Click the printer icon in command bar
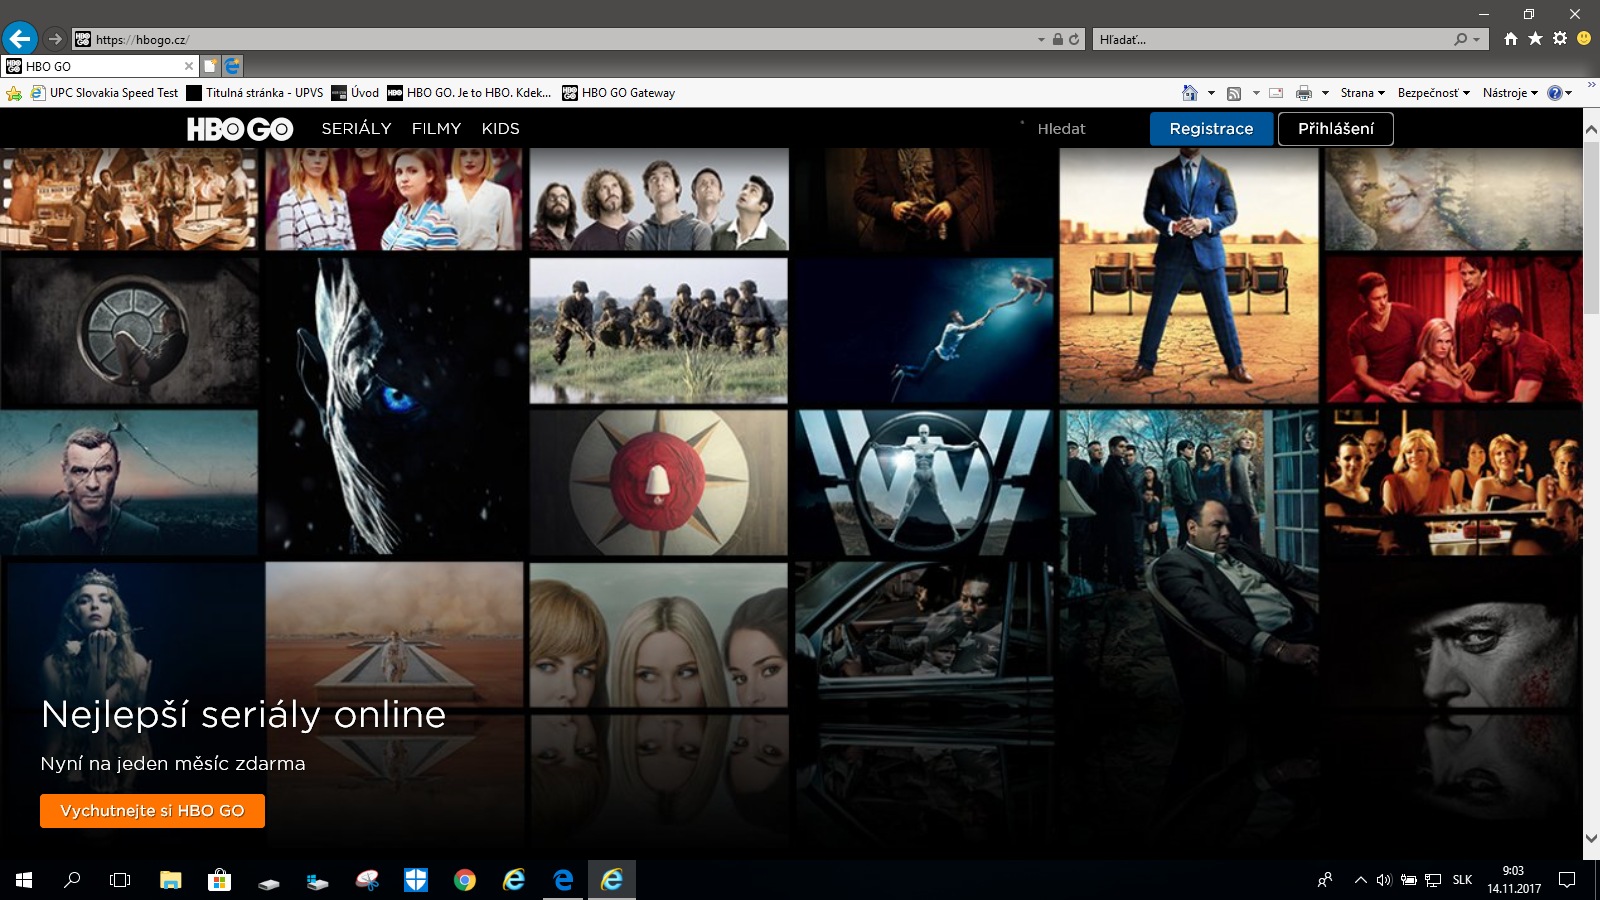The width and height of the screenshot is (1600, 900). [1304, 93]
